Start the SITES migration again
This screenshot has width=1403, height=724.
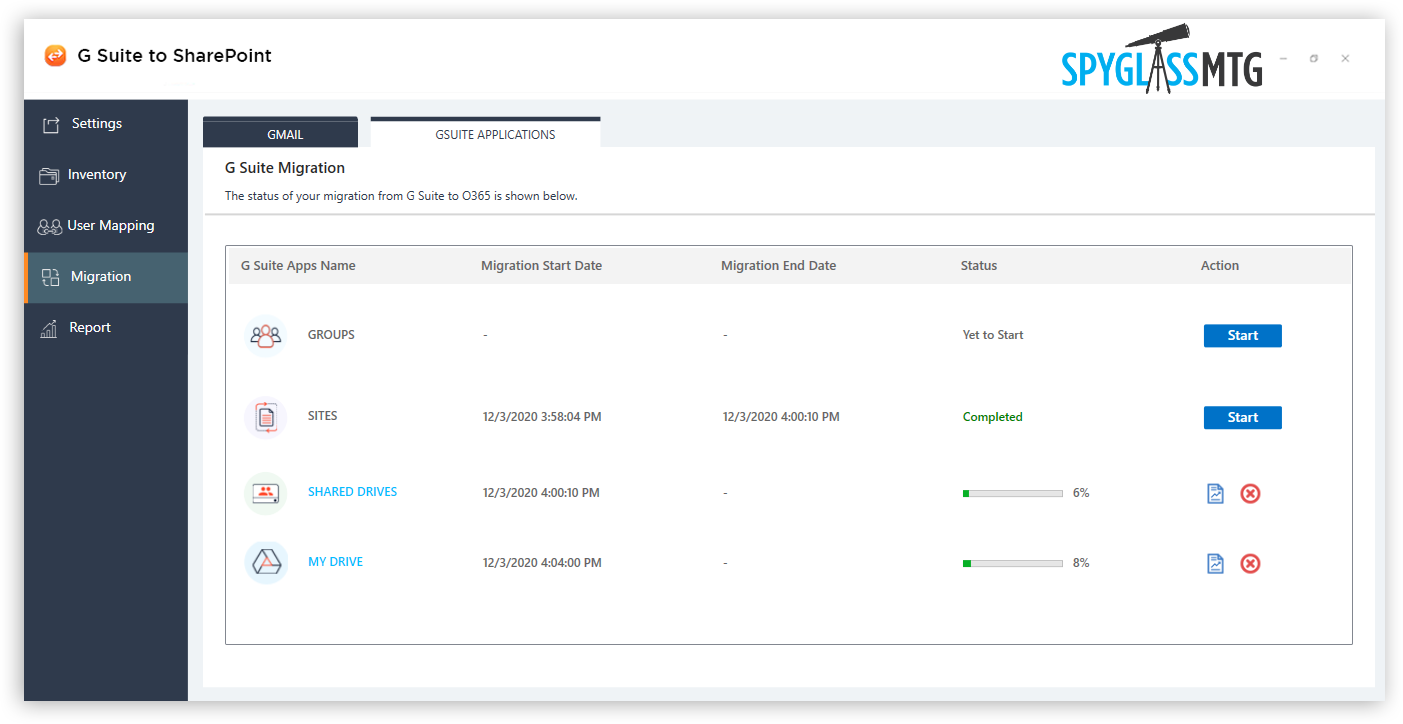[1242, 418]
